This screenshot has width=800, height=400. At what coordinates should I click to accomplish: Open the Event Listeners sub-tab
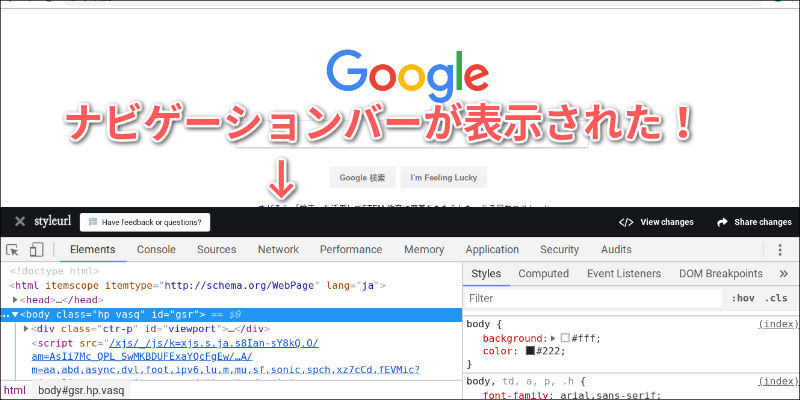(623, 274)
